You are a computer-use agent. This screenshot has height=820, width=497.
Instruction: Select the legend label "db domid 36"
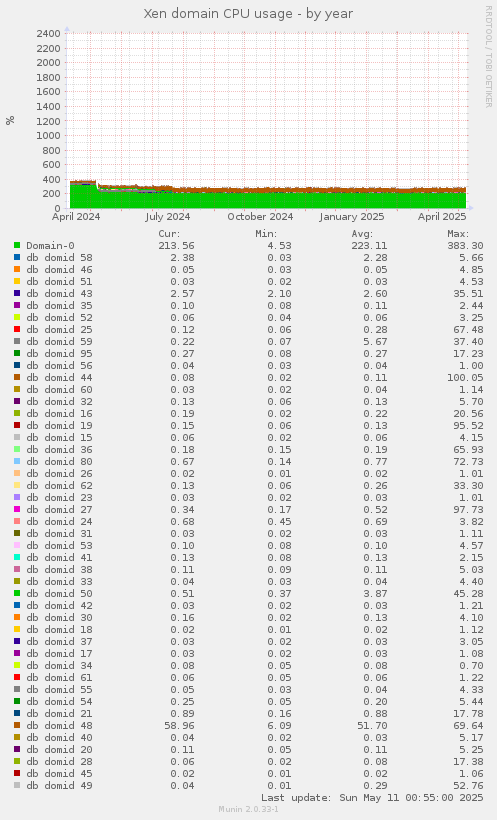pyautogui.click(x=59, y=450)
